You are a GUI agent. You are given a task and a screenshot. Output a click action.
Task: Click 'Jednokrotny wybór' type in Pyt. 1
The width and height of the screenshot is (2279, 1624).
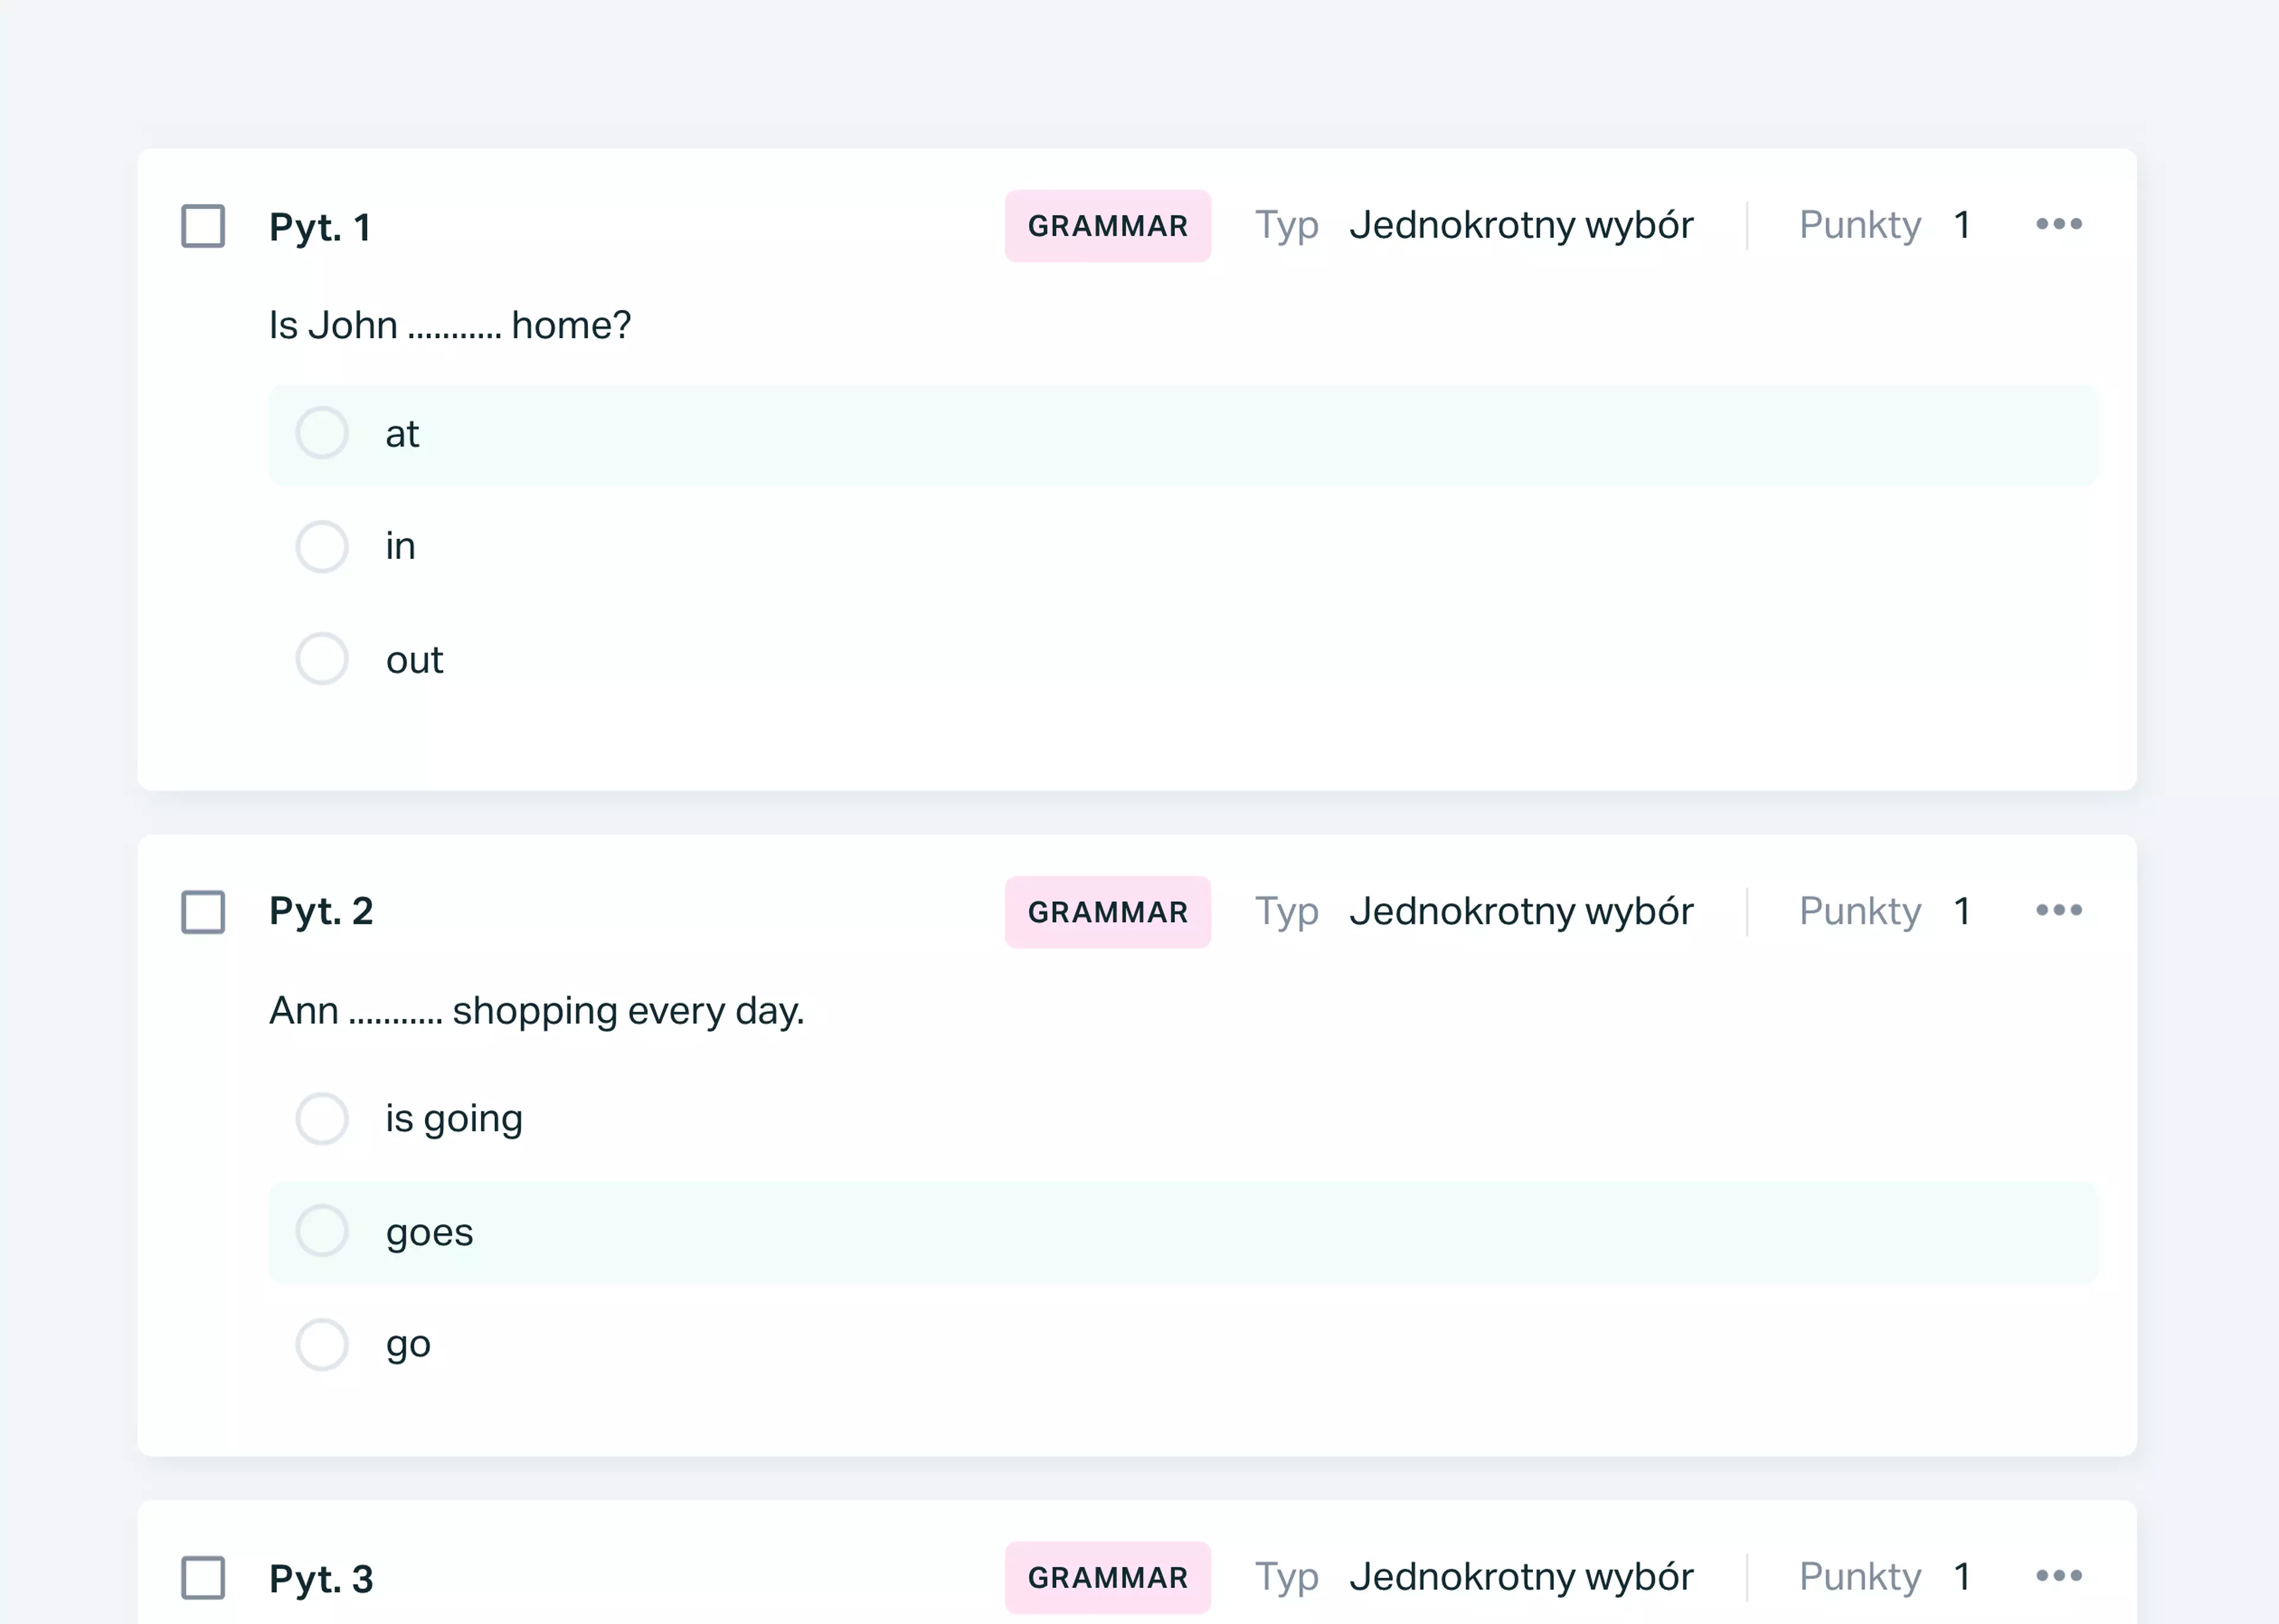pyautogui.click(x=1521, y=225)
